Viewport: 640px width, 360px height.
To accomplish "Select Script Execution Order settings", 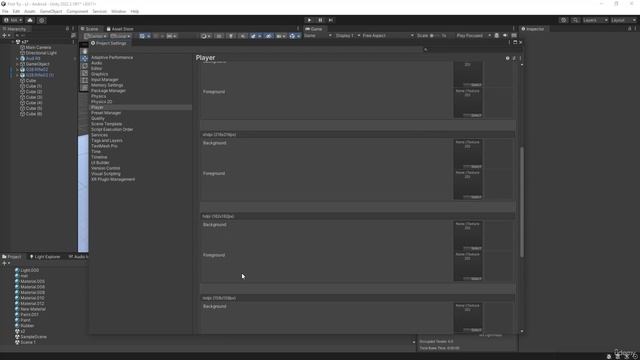I will pyautogui.click(x=112, y=129).
